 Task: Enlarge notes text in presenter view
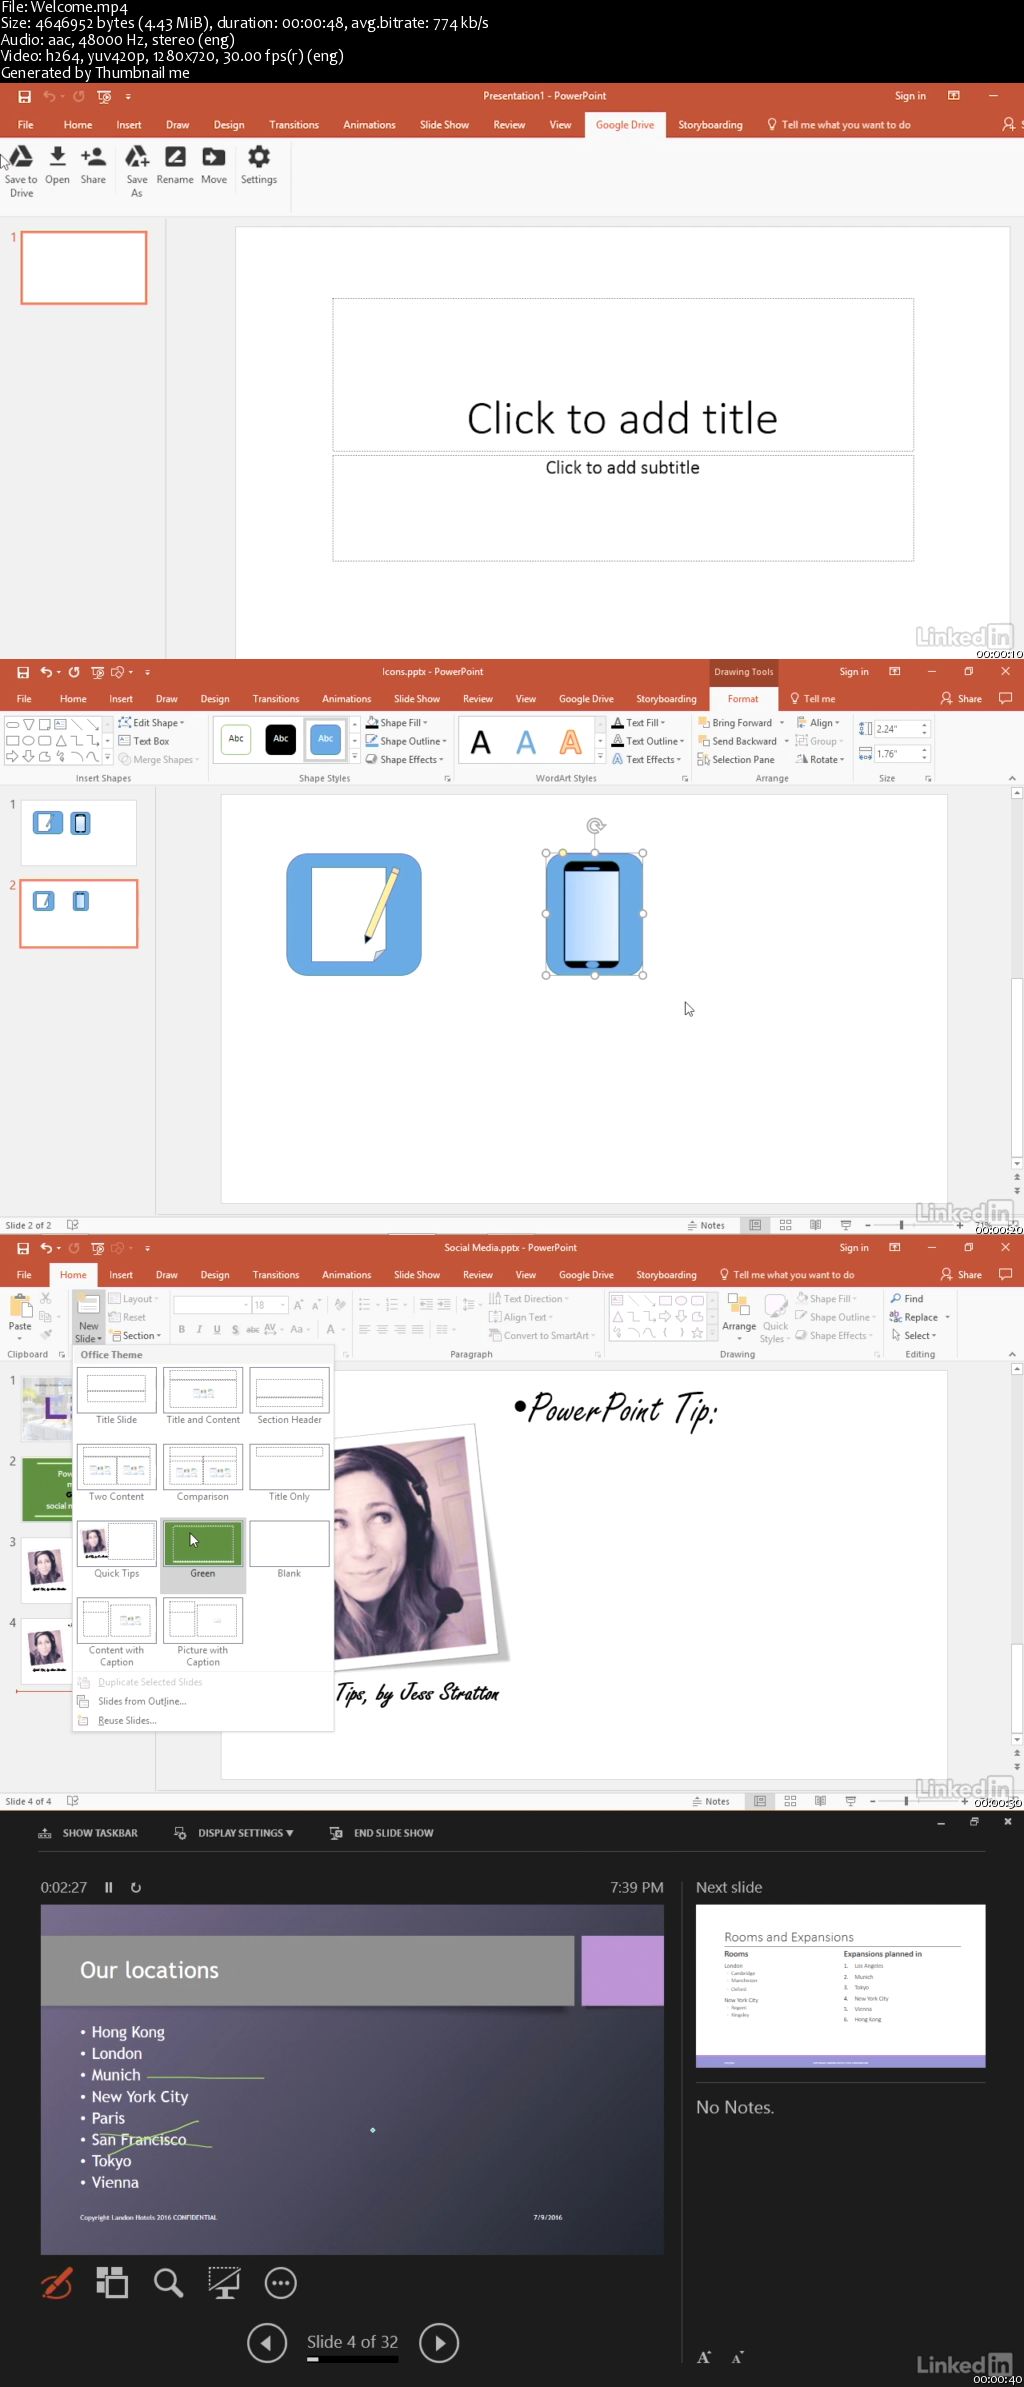click(704, 2357)
